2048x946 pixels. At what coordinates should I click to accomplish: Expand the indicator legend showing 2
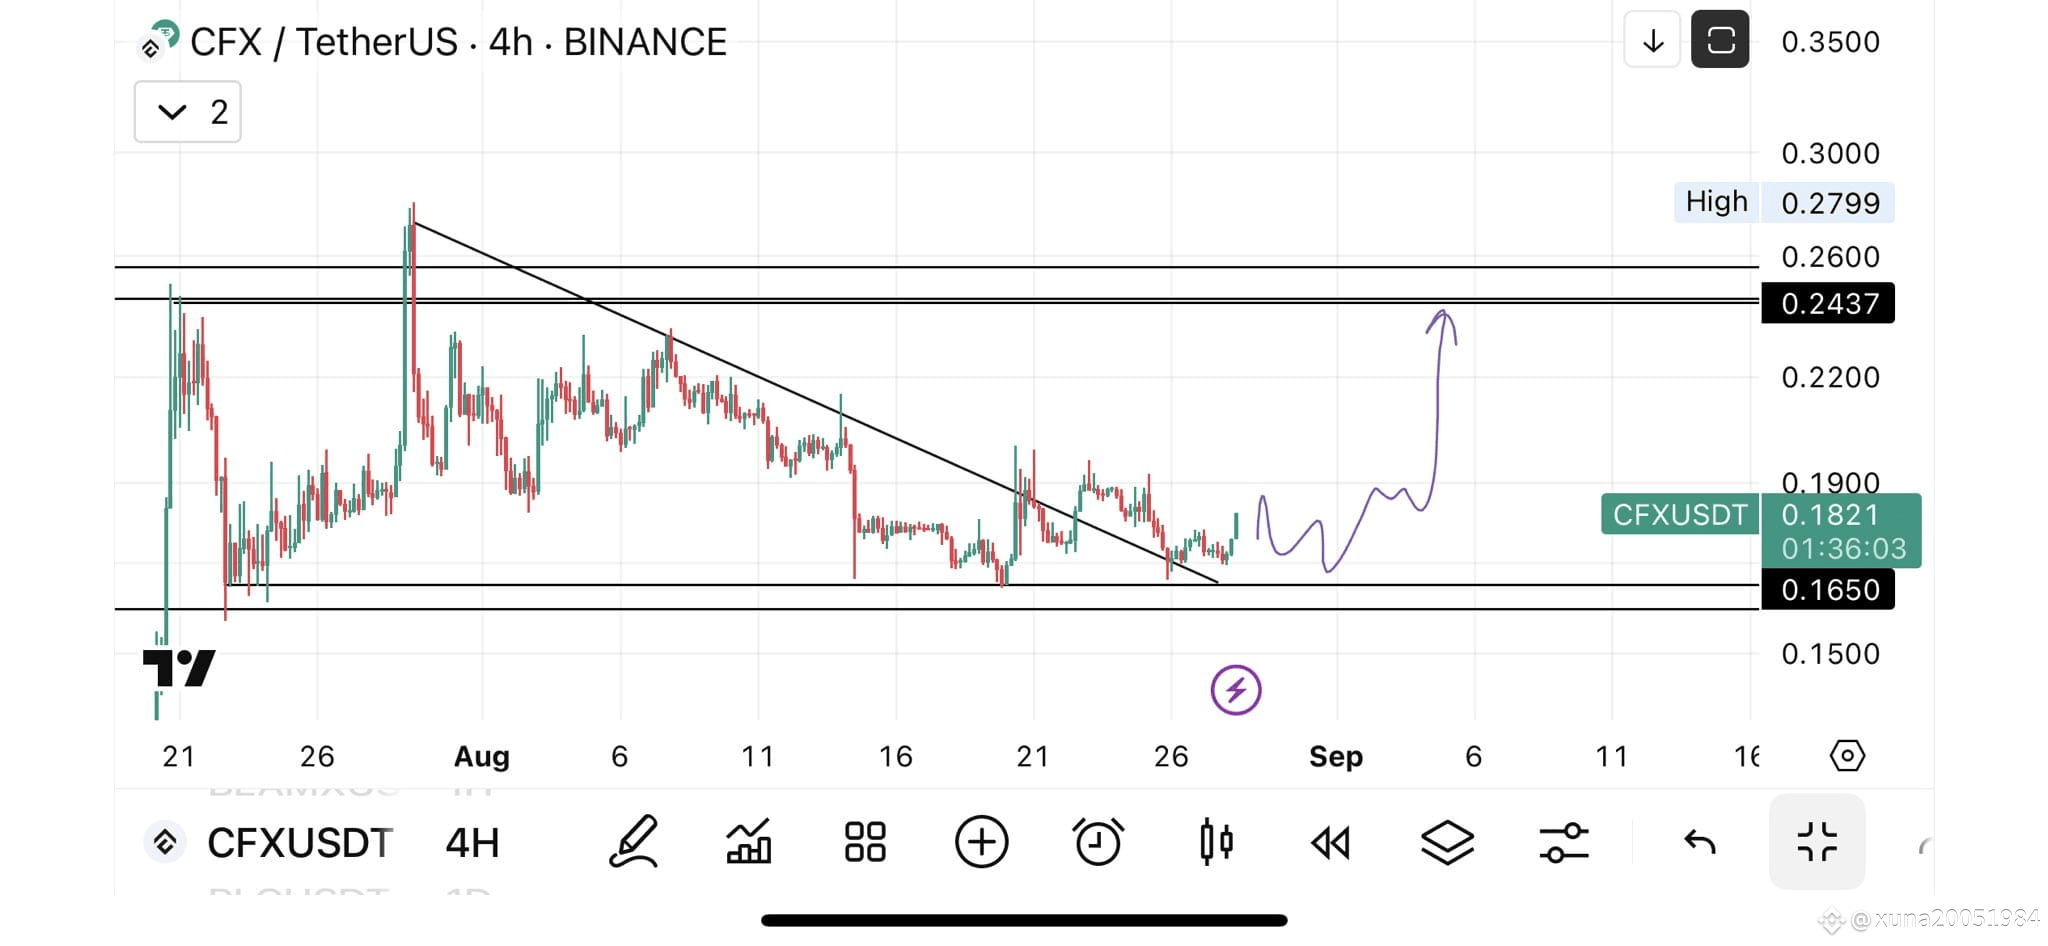[188, 112]
